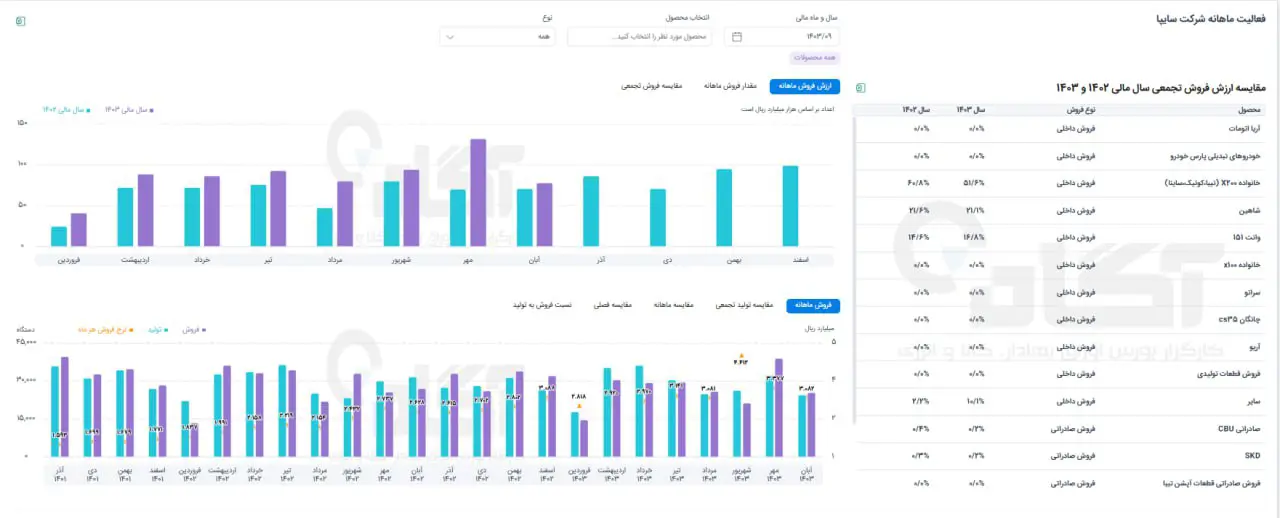
Task: Click the فعالیت ماهانه شرکت سایپا page title
Action: pyautogui.click(x=1213, y=19)
